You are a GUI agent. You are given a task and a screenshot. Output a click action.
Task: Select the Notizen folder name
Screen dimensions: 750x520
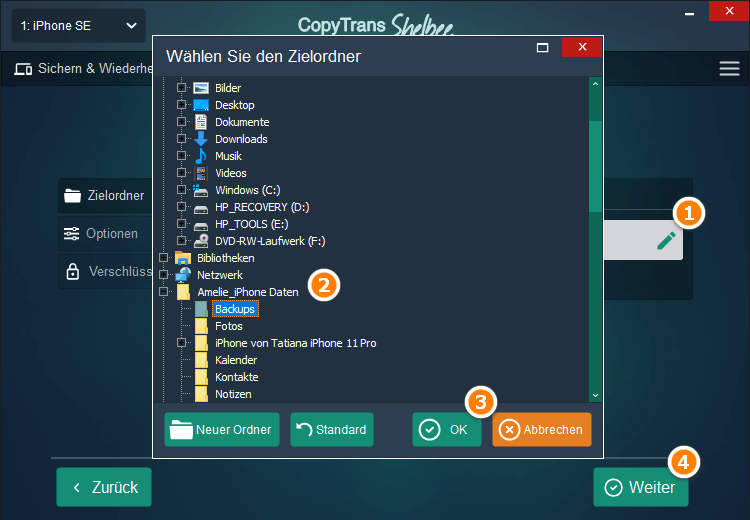pyautogui.click(x=233, y=394)
